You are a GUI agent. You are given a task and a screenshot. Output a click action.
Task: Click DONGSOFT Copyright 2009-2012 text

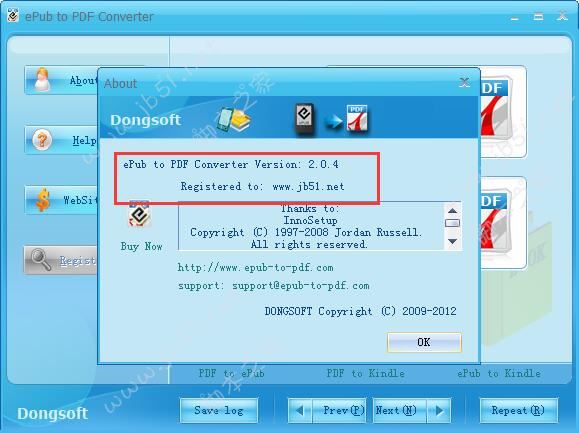[360, 311]
